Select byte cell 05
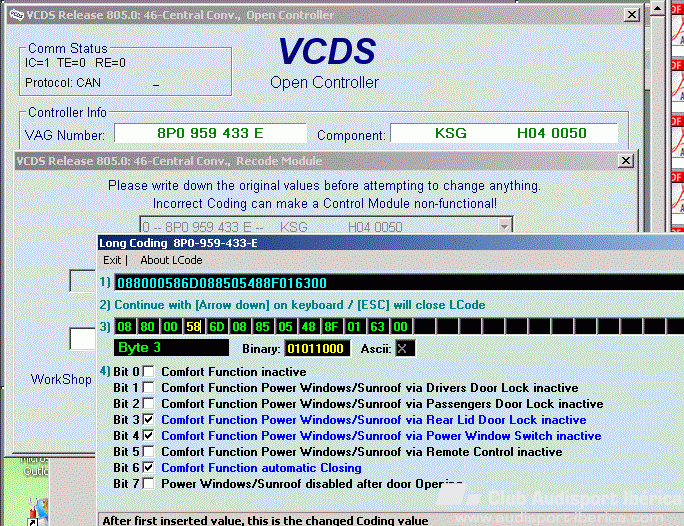Viewport: 684px width, 526px height. point(286,327)
